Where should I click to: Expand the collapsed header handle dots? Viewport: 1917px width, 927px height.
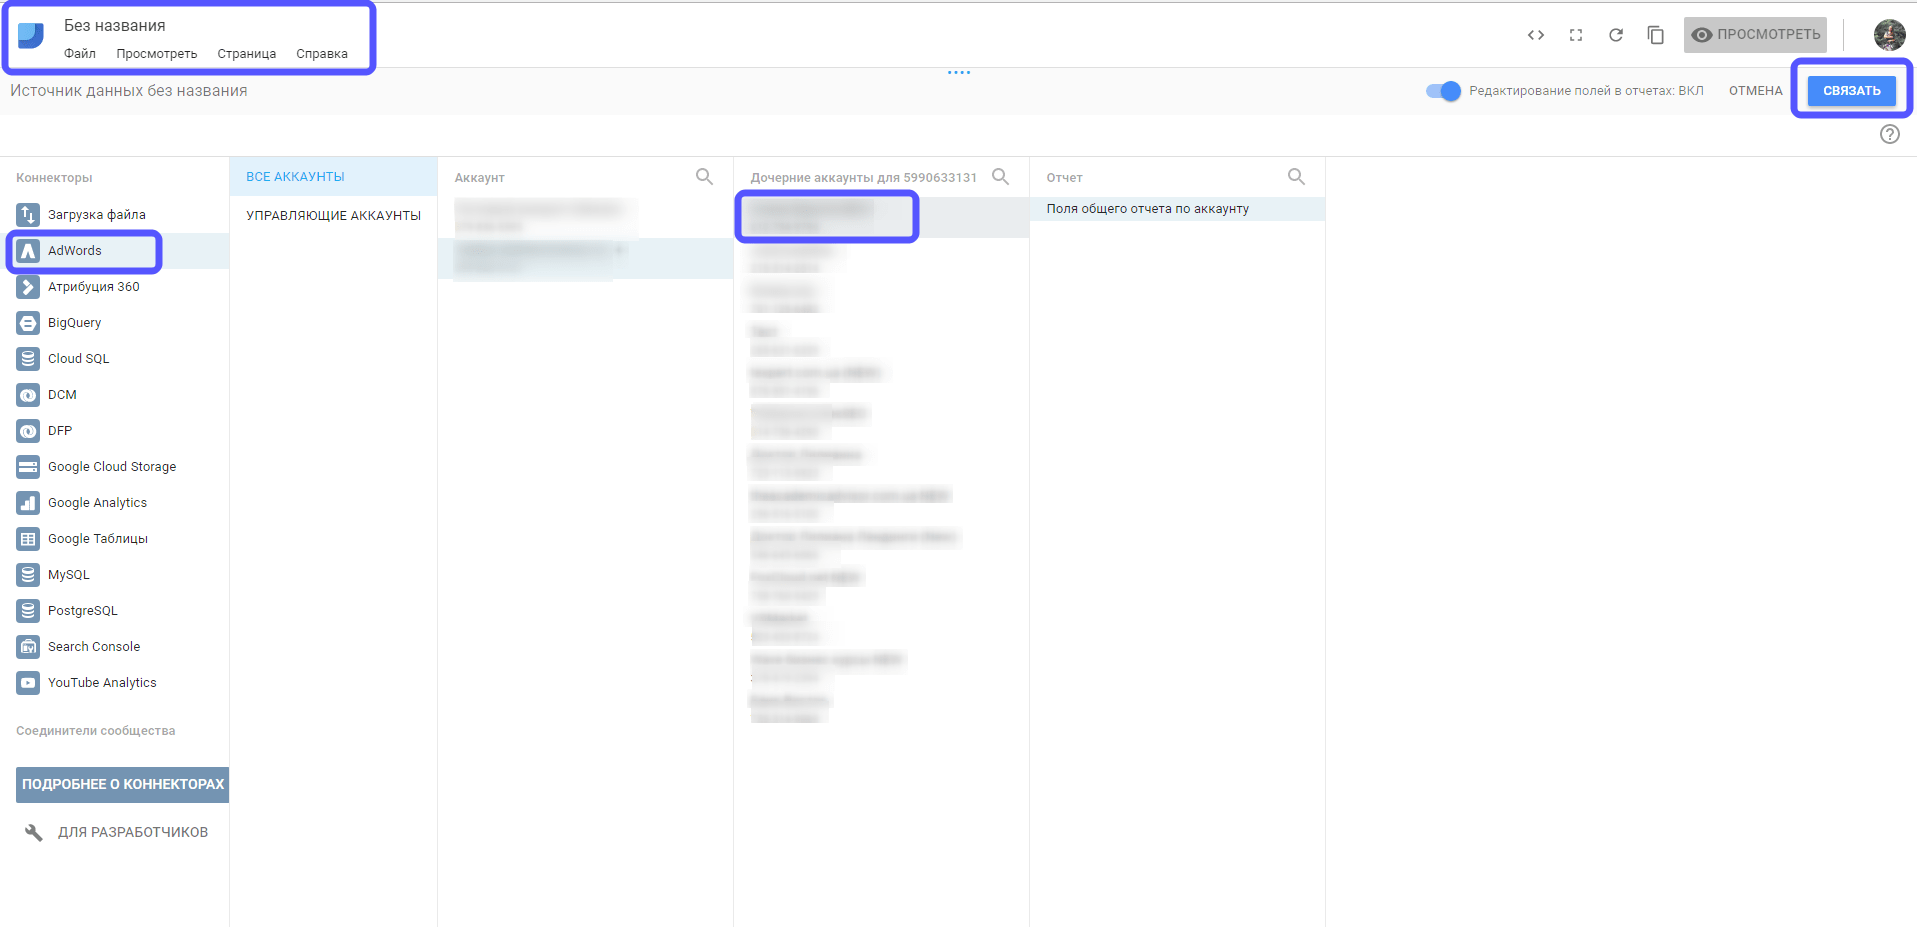click(958, 72)
